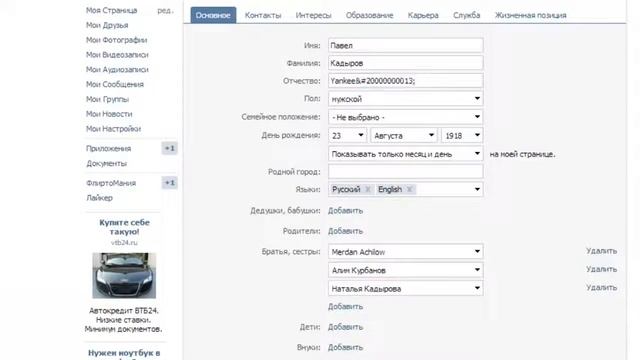This screenshot has height=360, width=640.
Task: Expand the Языки dropdown arrow
Action: [x=477, y=189]
